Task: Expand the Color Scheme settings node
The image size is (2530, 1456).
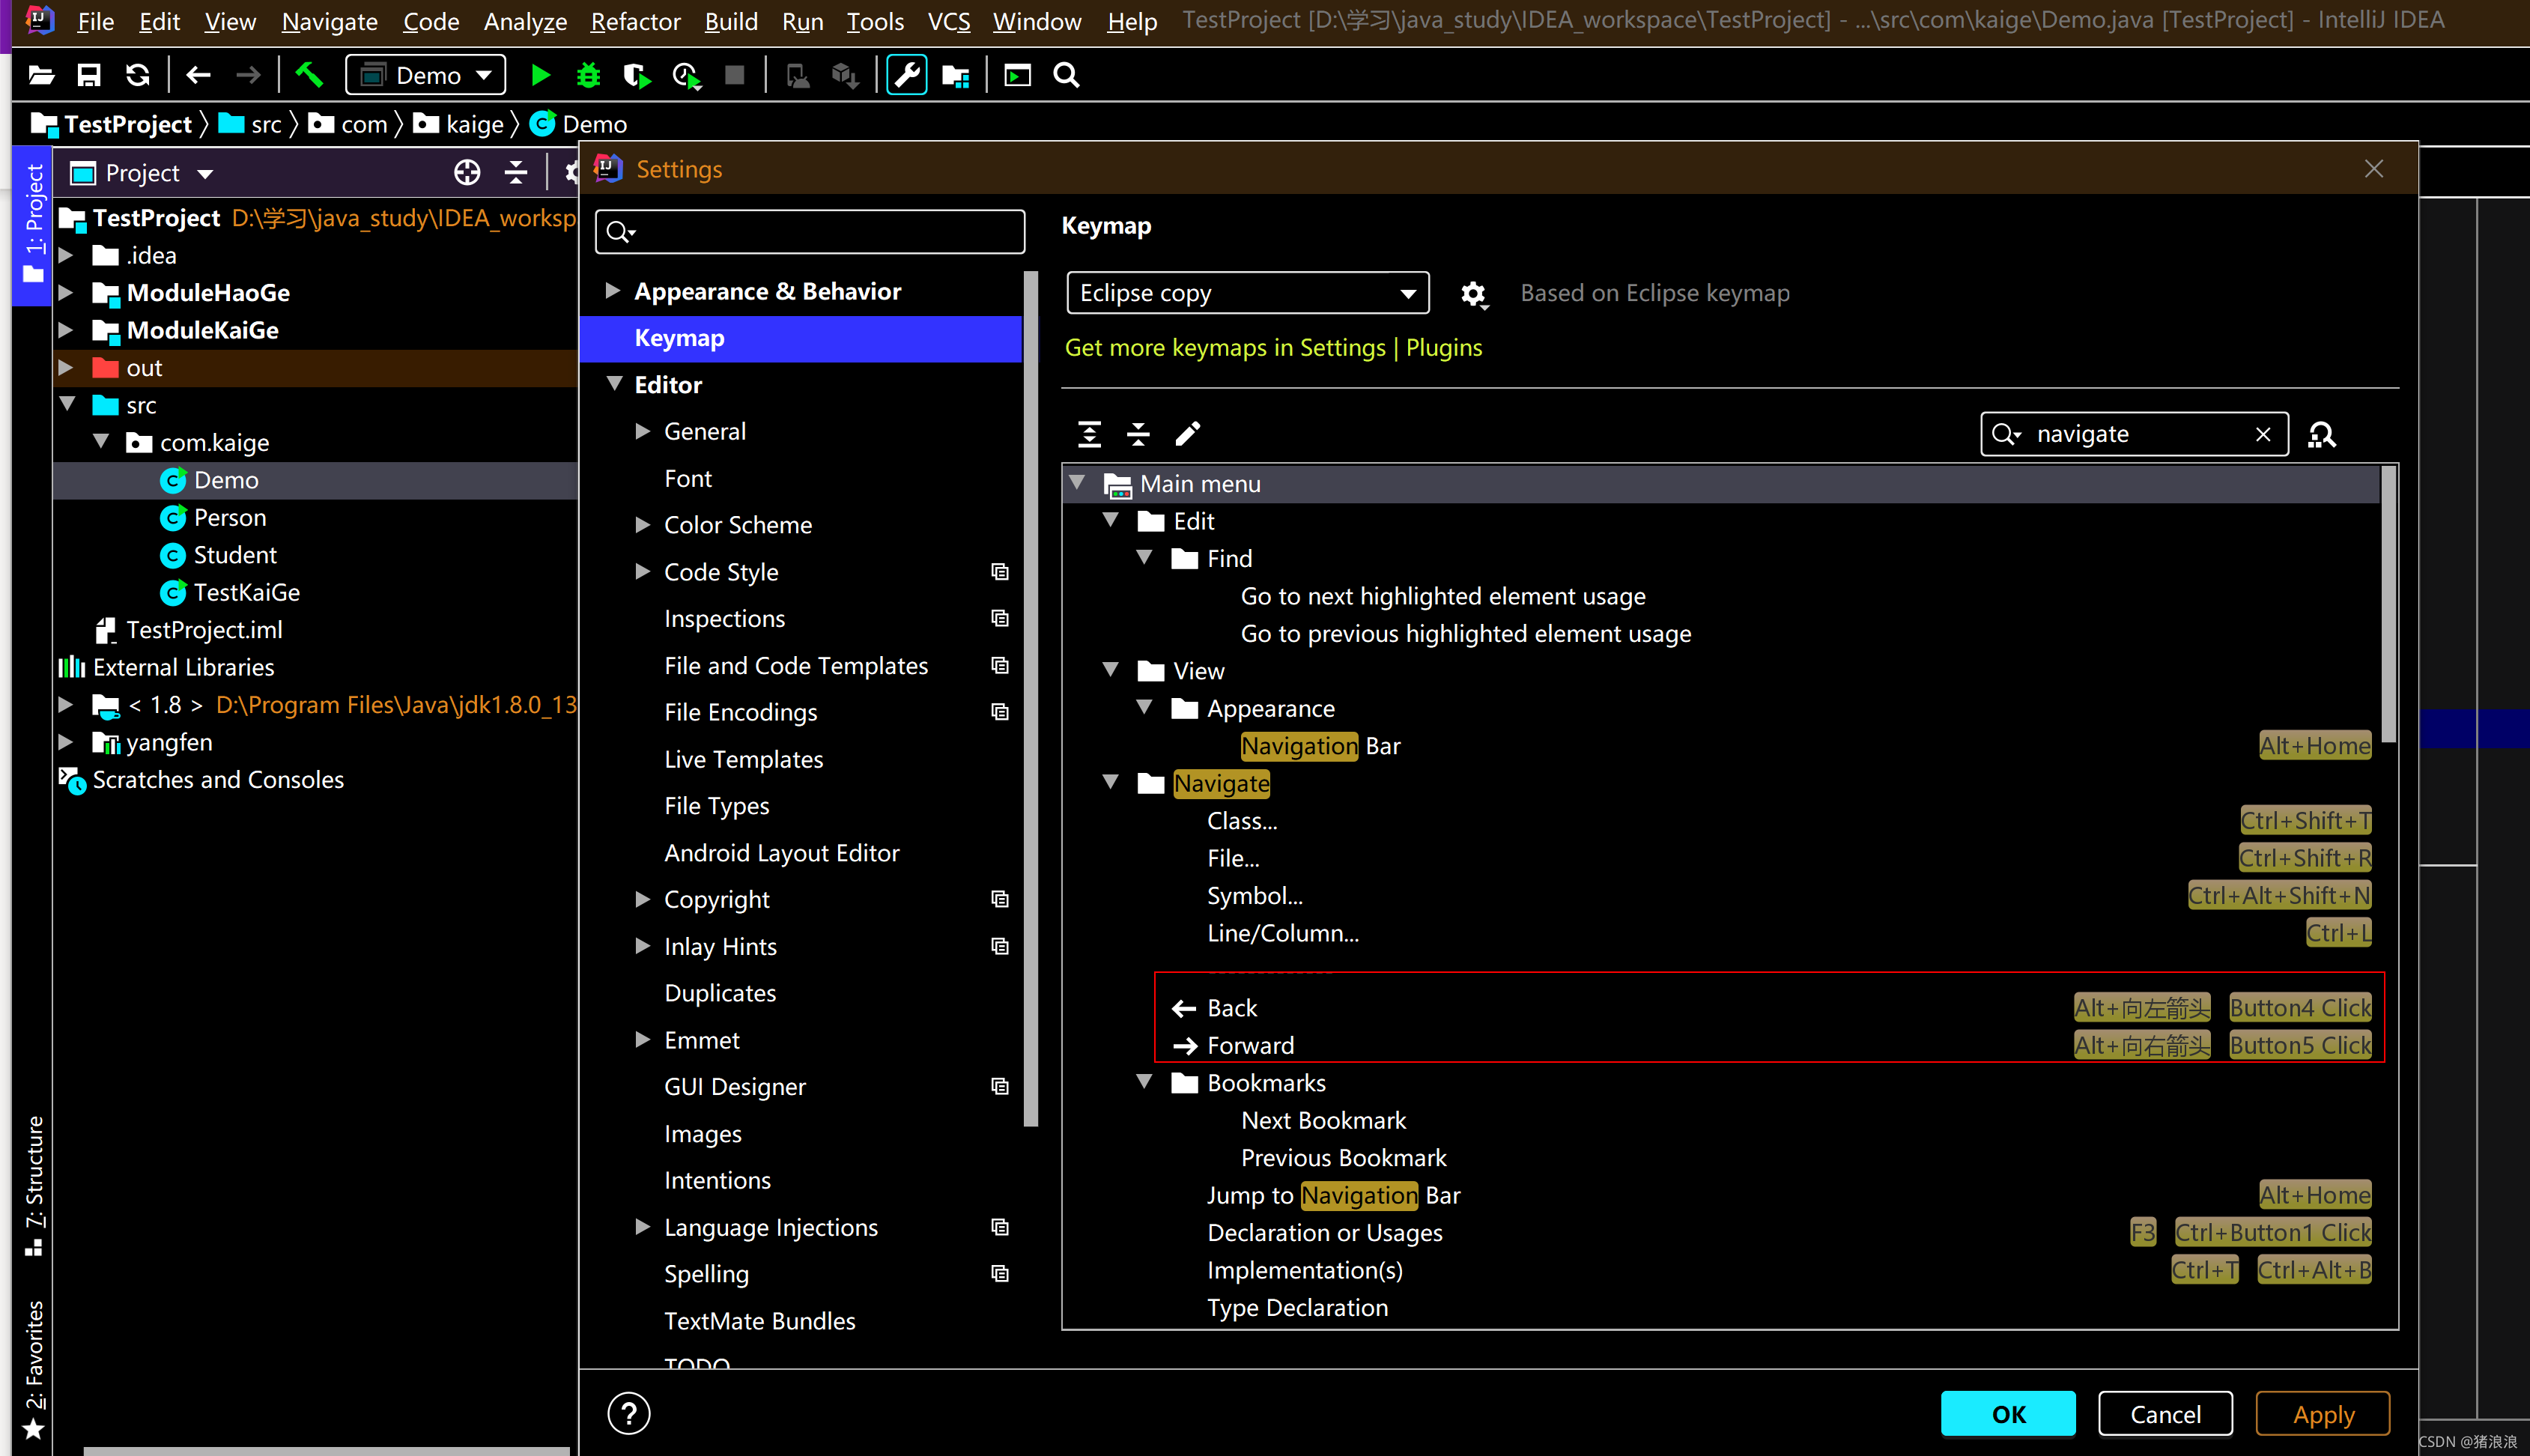Action: click(x=642, y=525)
